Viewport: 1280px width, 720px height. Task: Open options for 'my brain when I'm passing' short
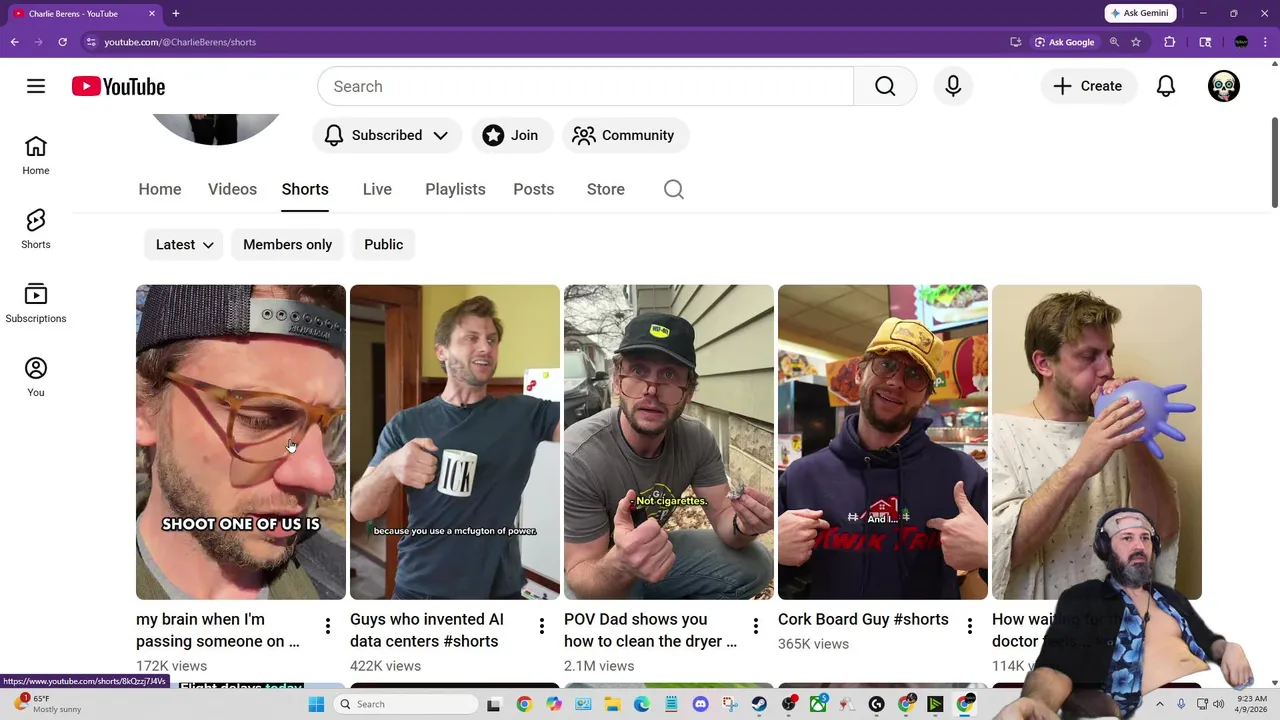tap(328, 626)
